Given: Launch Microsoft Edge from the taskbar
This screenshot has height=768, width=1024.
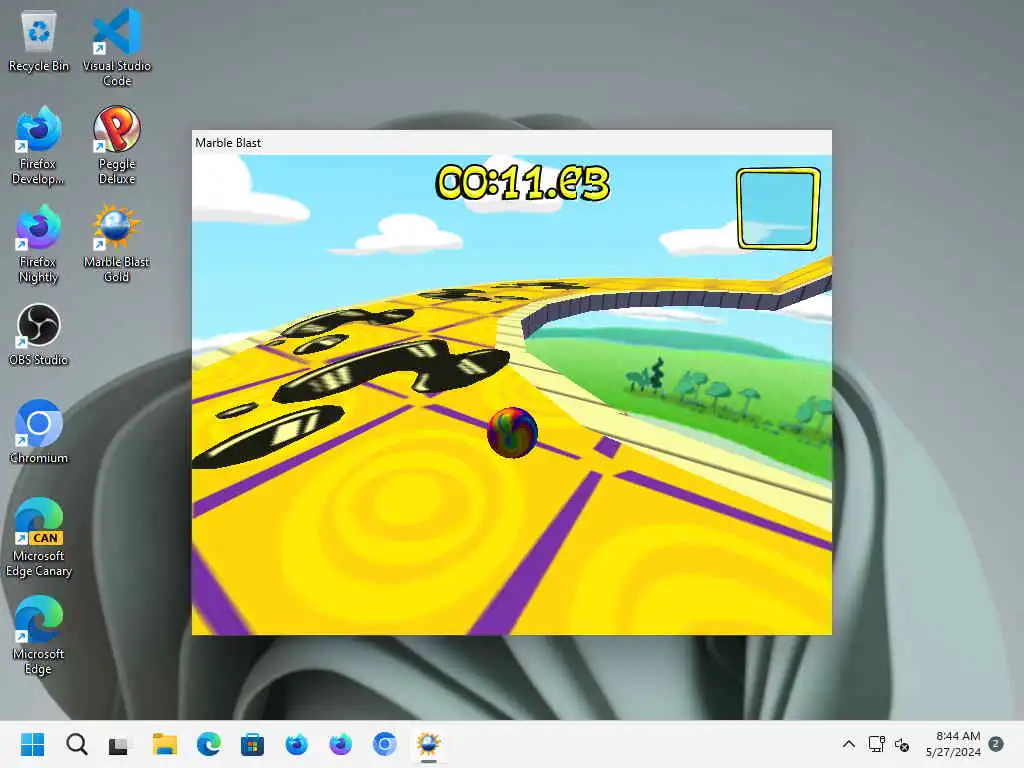Looking at the screenshot, I should point(208,744).
